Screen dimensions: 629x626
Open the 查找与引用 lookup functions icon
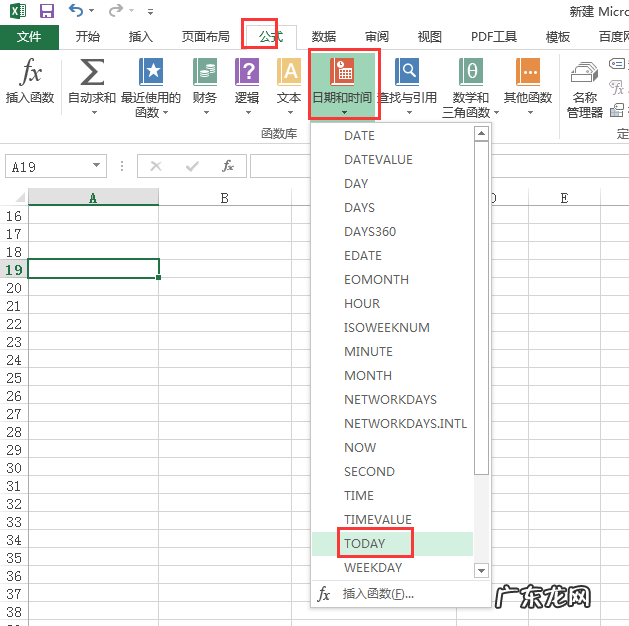click(x=407, y=72)
